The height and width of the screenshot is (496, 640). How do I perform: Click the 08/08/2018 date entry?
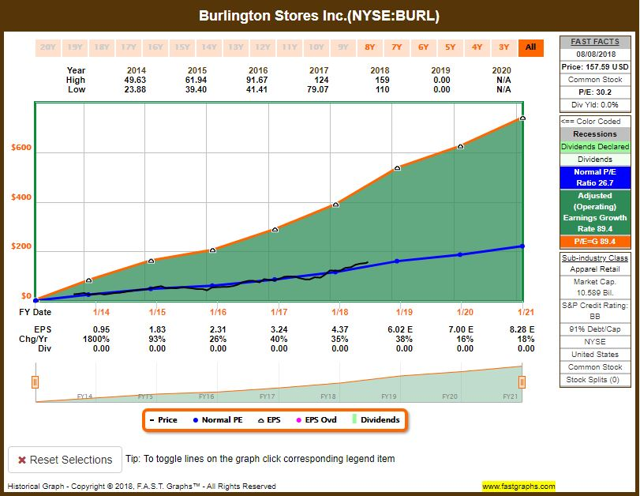pos(595,54)
